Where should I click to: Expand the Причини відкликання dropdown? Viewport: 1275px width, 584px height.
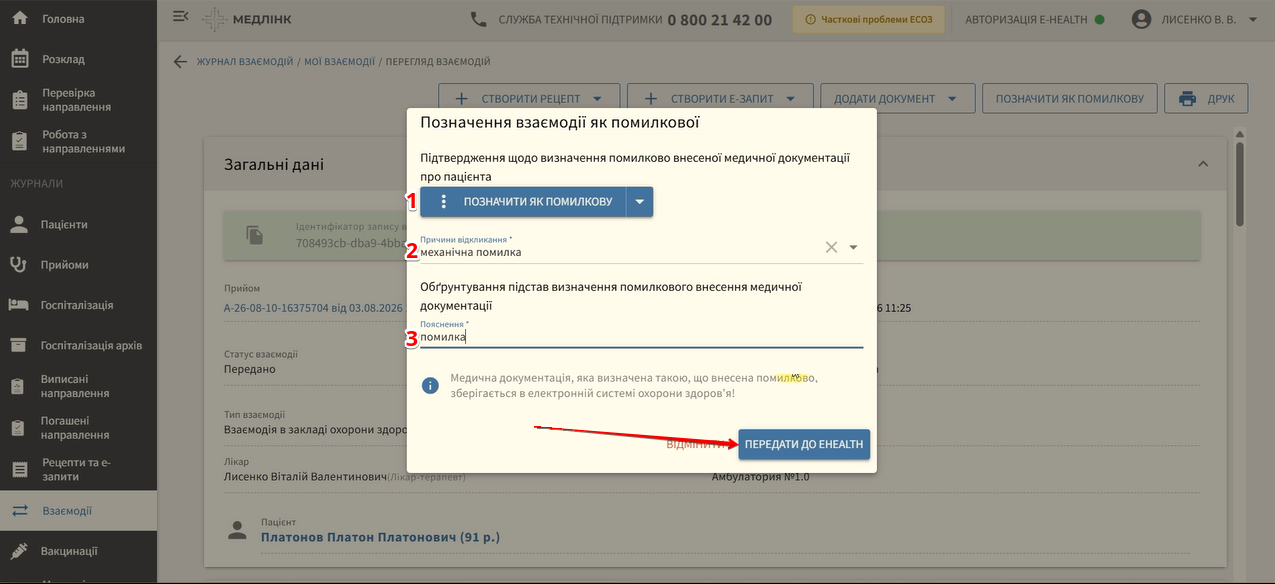(x=854, y=247)
